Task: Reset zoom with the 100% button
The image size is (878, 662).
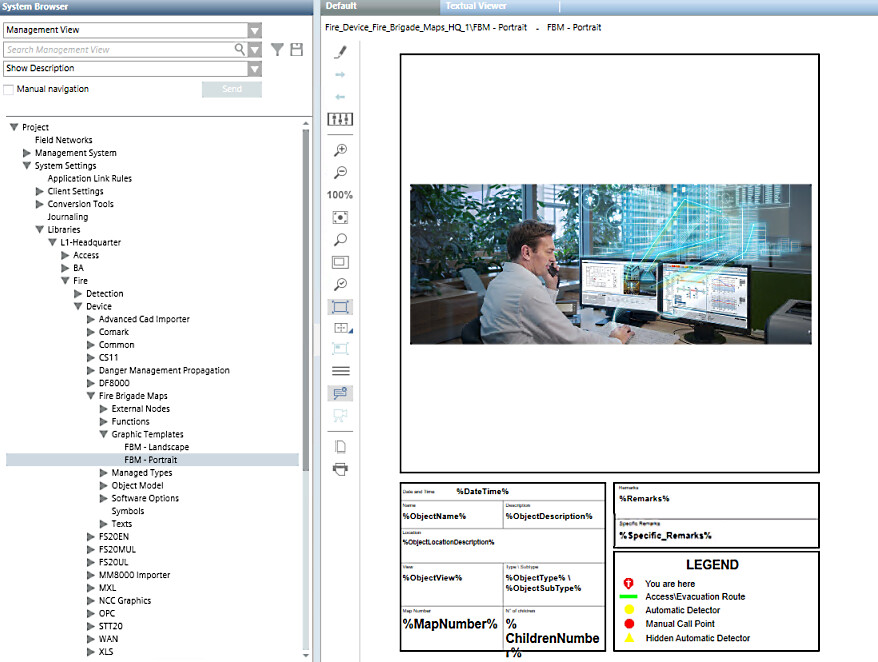Action: 340,195
